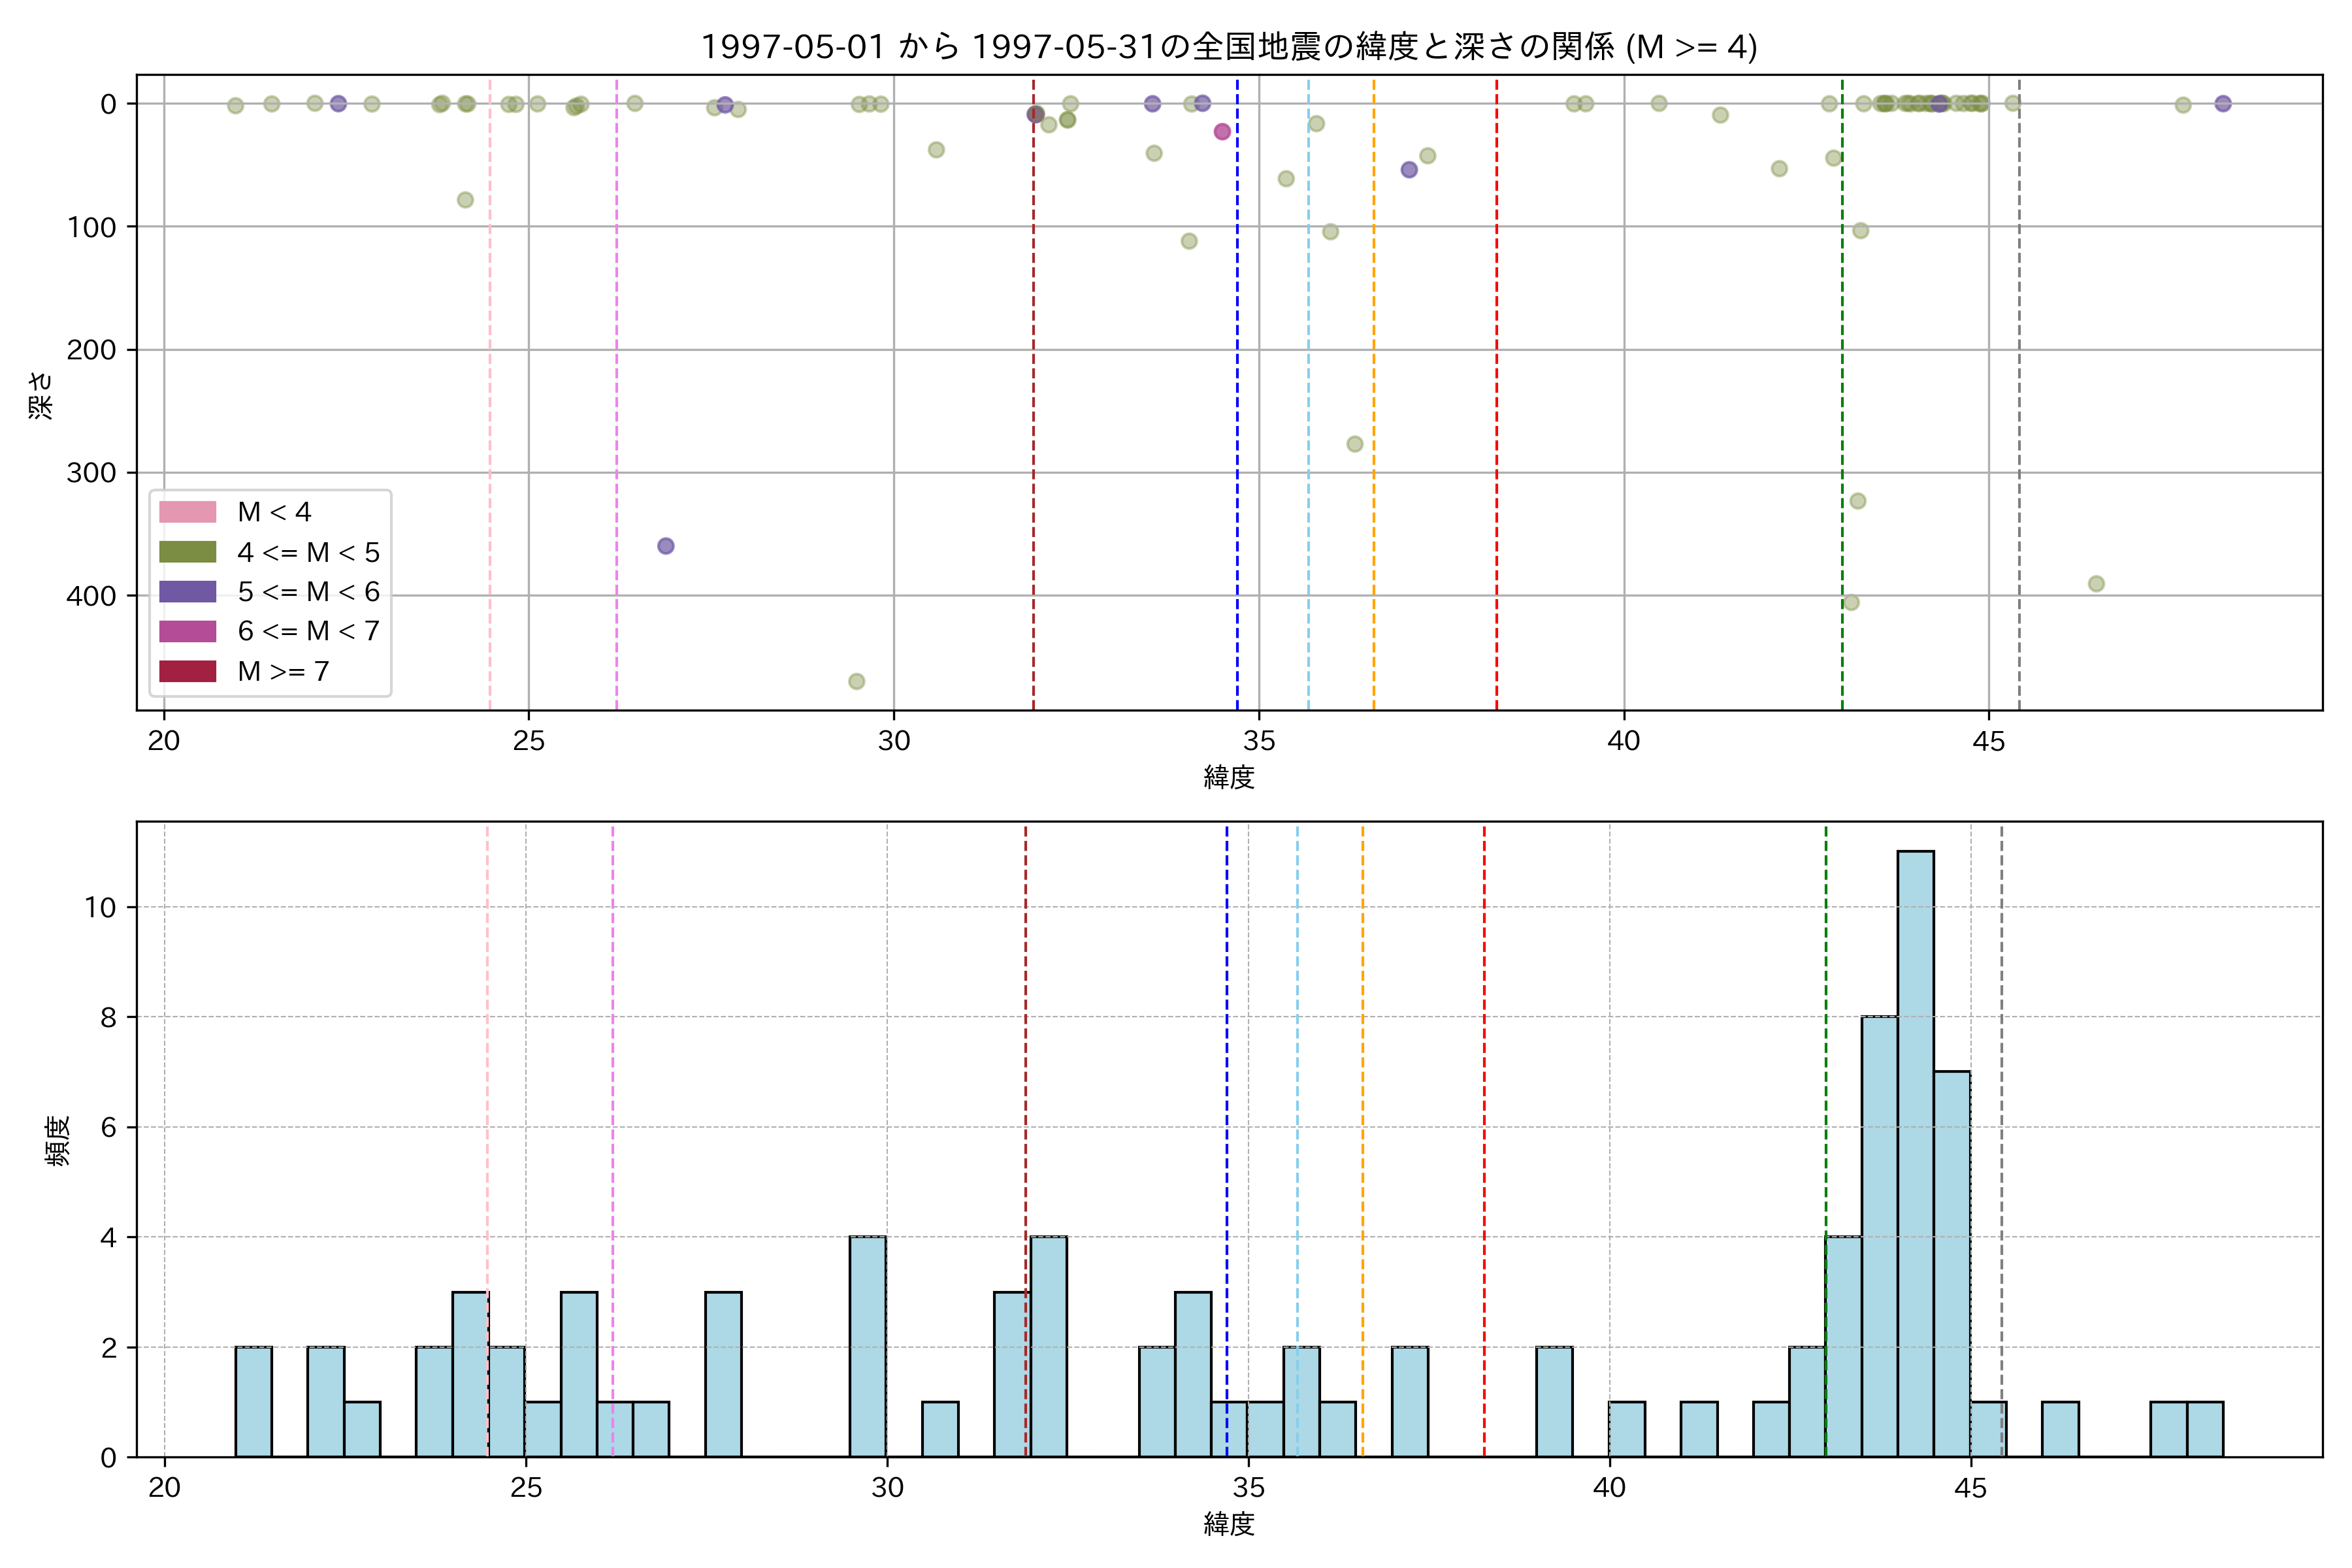Click the pink 'M < 4' legend swatch

(x=187, y=512)
